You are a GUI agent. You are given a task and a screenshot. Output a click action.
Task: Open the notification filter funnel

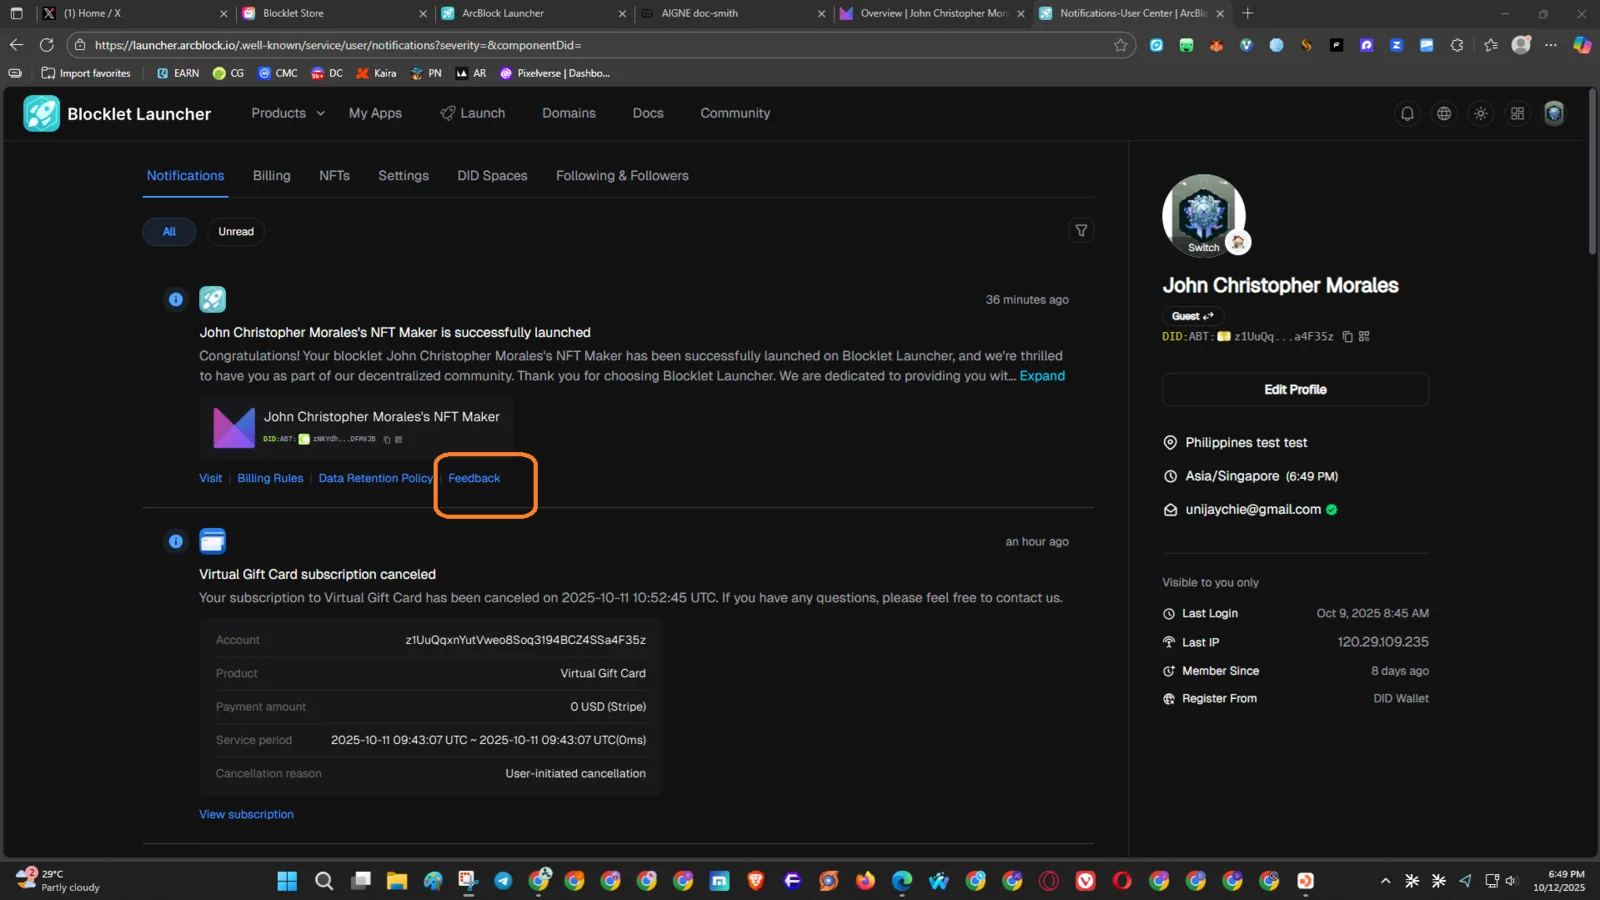1081,231
